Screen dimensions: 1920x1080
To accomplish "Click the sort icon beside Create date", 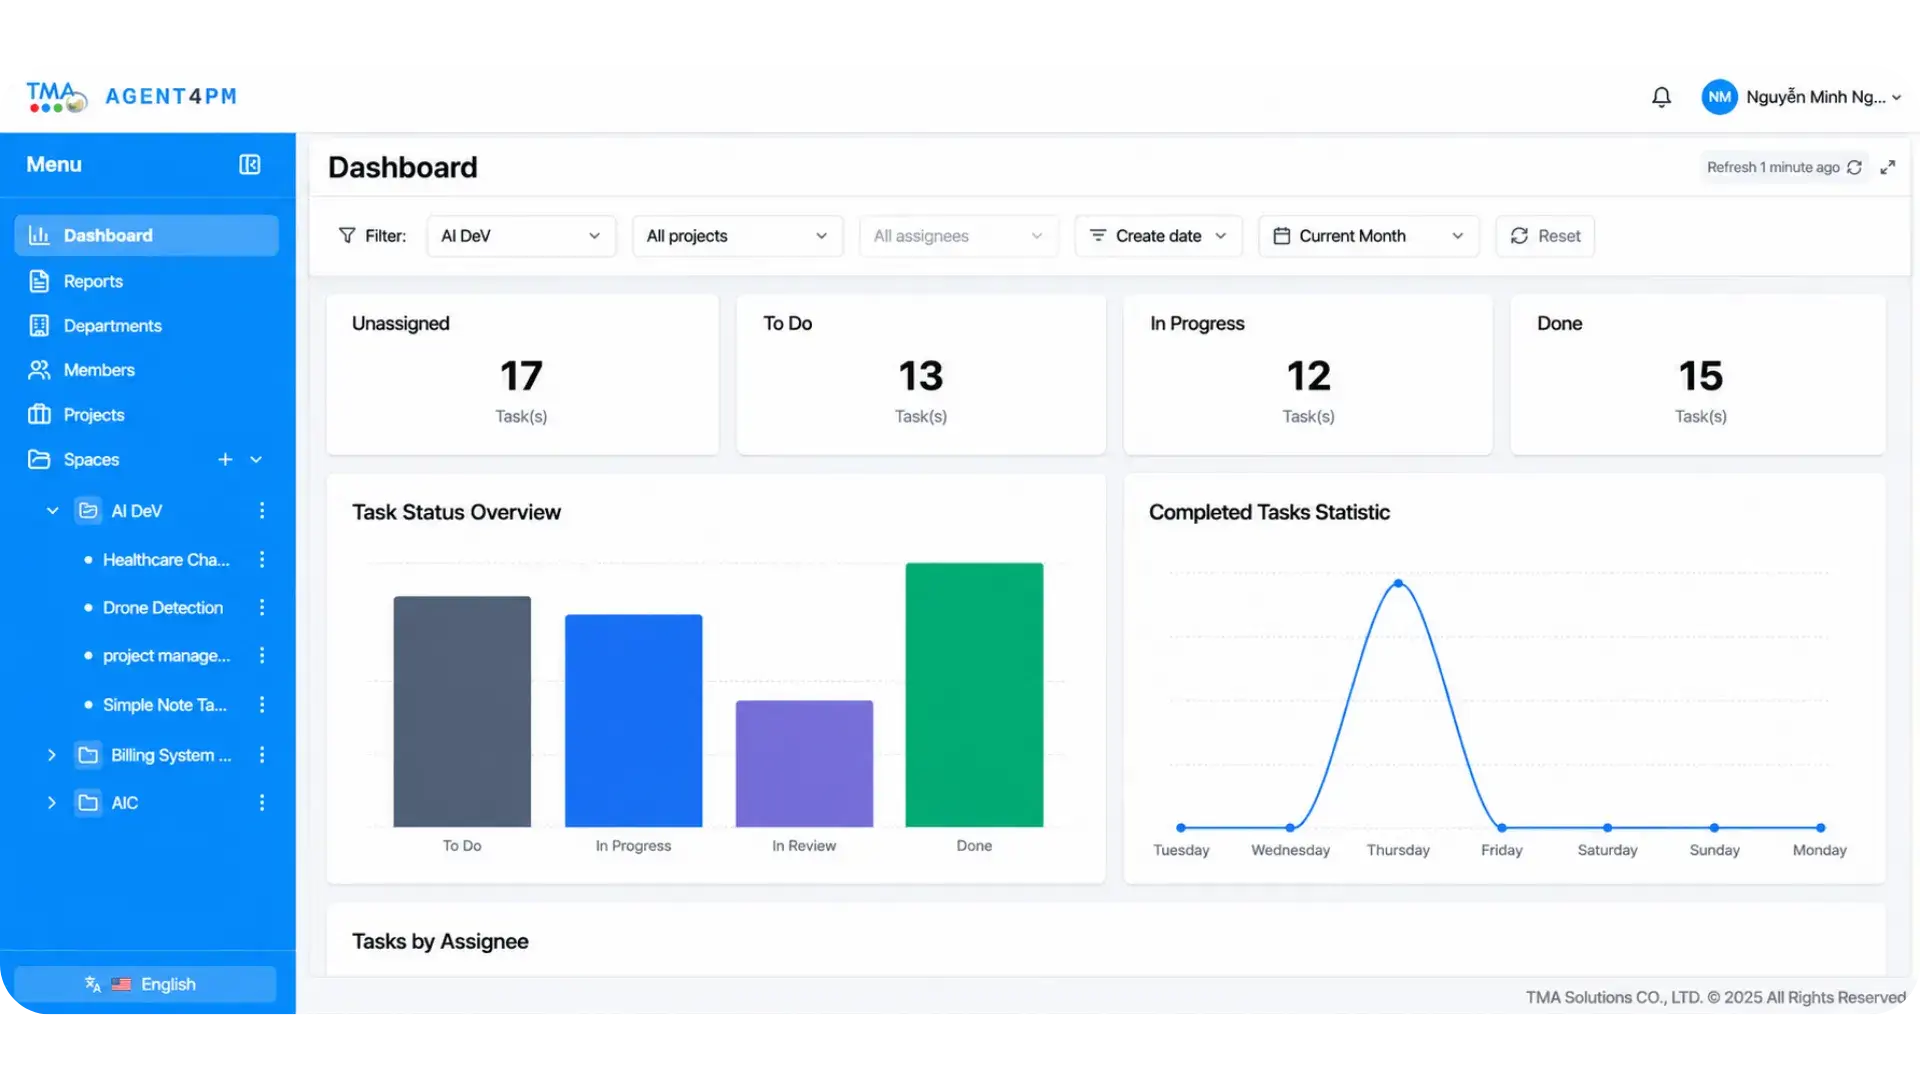I will [1097, 236].
